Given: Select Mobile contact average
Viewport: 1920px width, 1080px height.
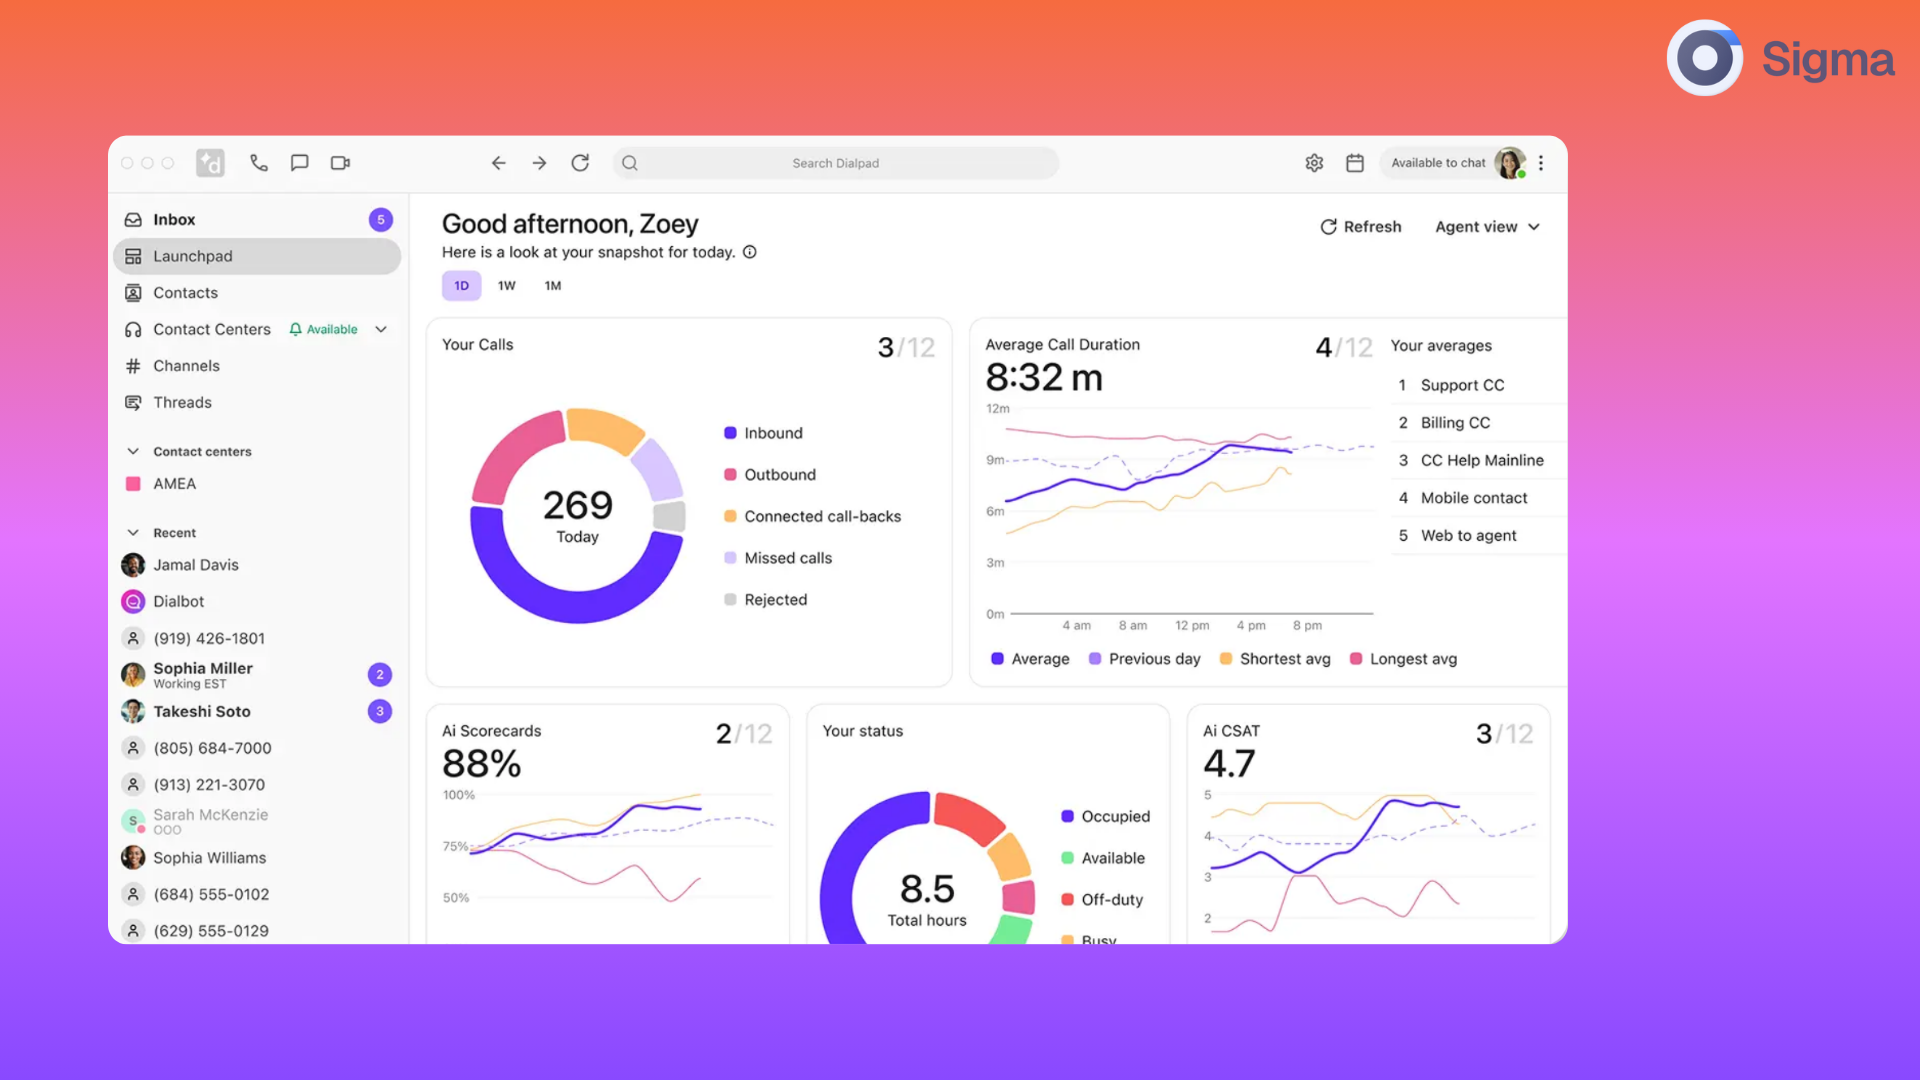Looking at the screenshot, I should click(1478, 498).
